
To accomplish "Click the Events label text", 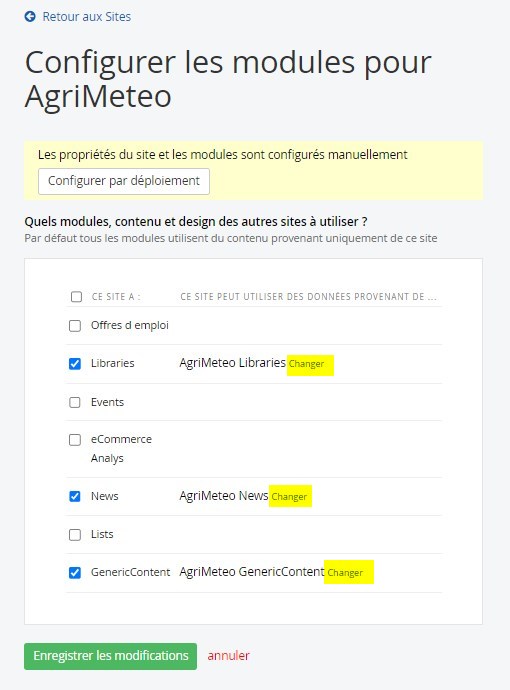I will 107,402.
